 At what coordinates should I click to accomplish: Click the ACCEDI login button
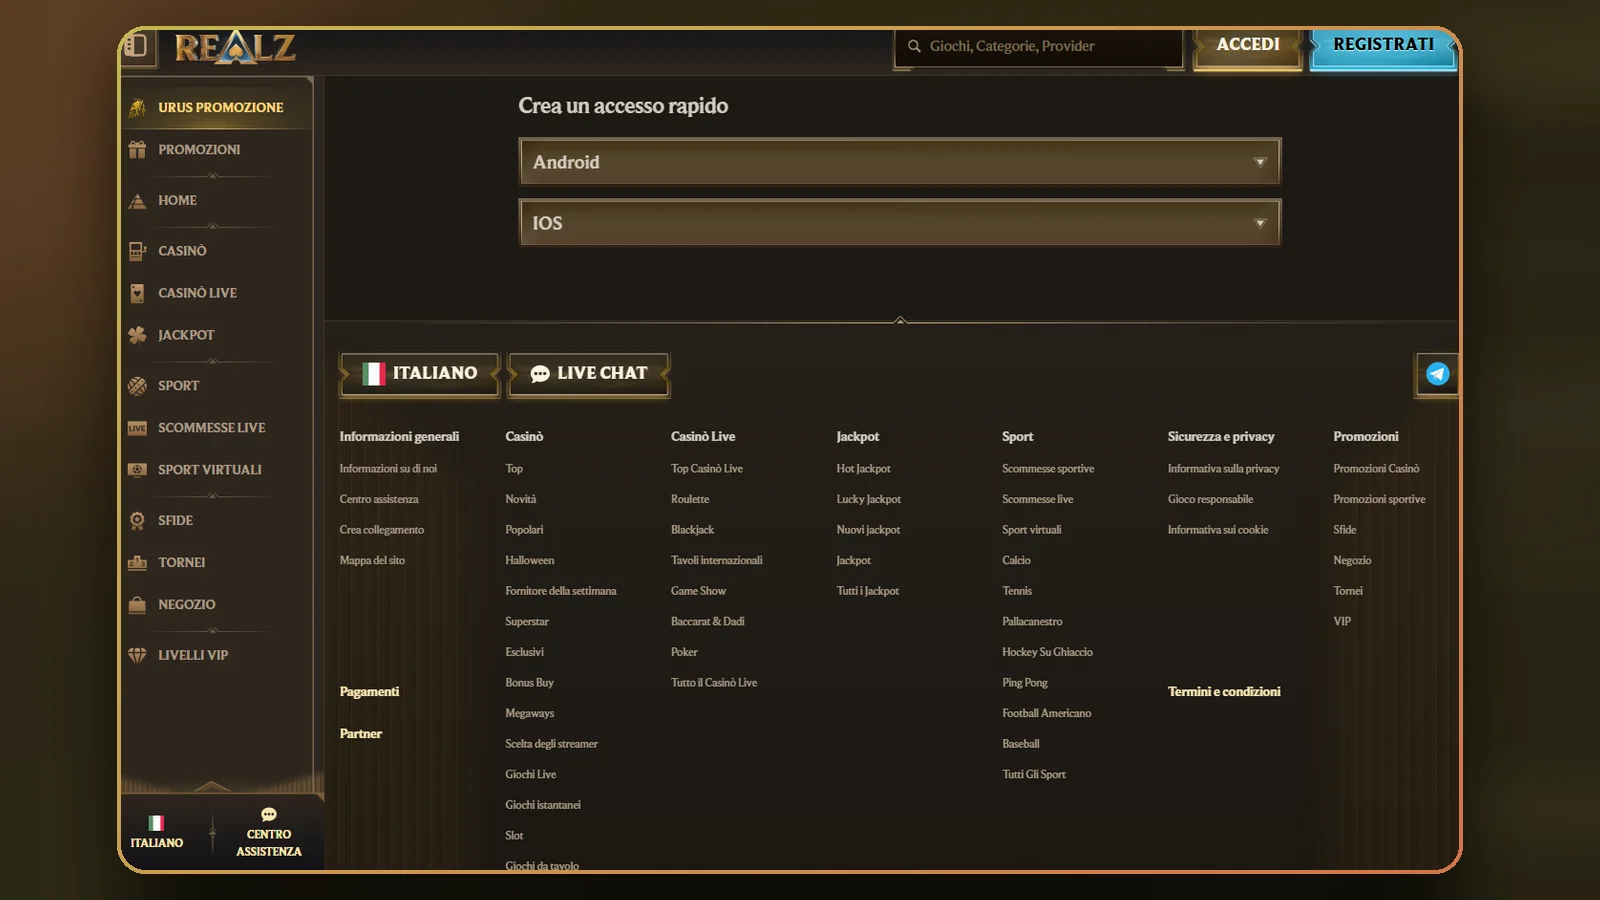click(x=1248, y=45)
